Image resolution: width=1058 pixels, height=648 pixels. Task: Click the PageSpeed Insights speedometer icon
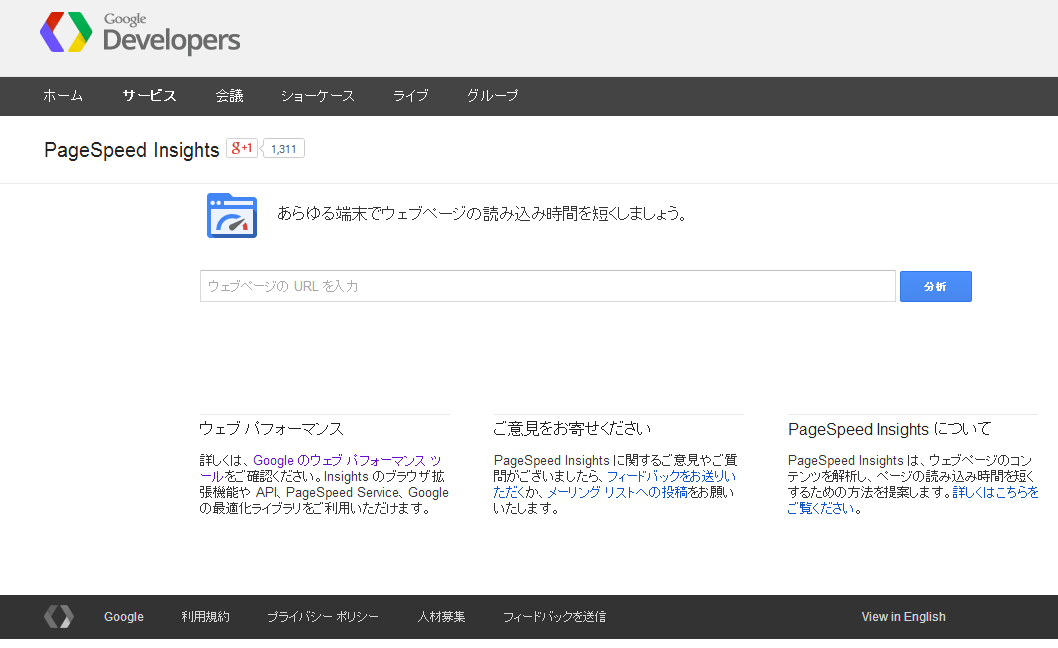232,215
